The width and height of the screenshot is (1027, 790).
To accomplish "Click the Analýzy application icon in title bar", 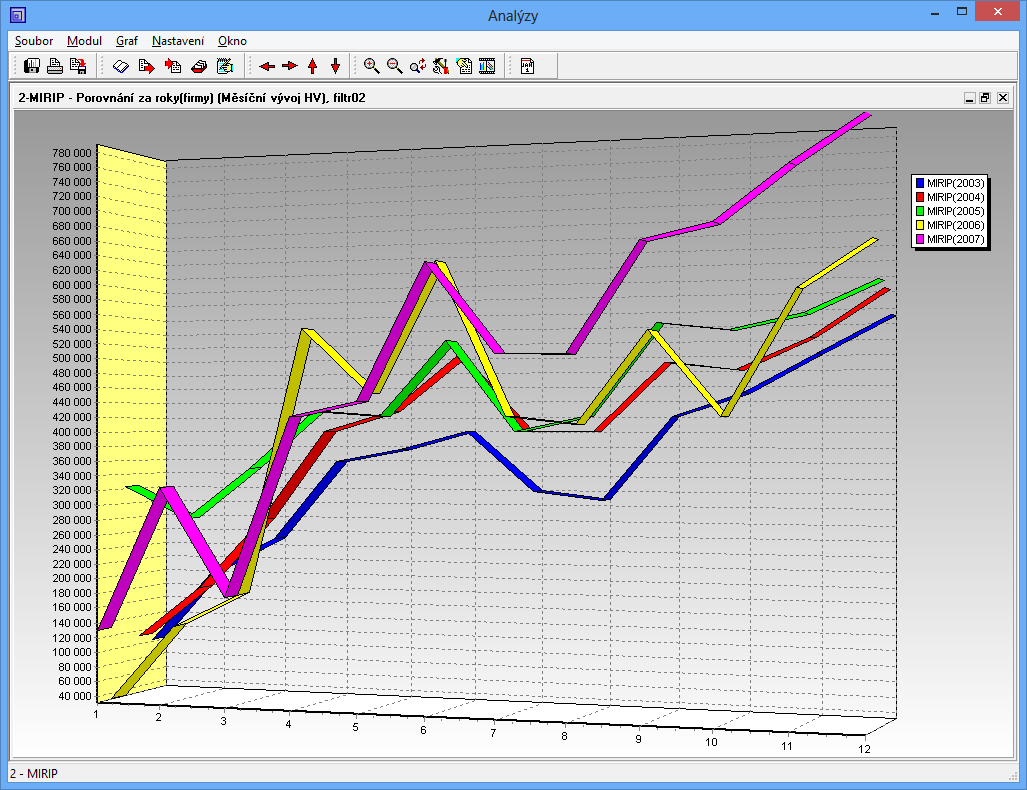I will [18, 14].
